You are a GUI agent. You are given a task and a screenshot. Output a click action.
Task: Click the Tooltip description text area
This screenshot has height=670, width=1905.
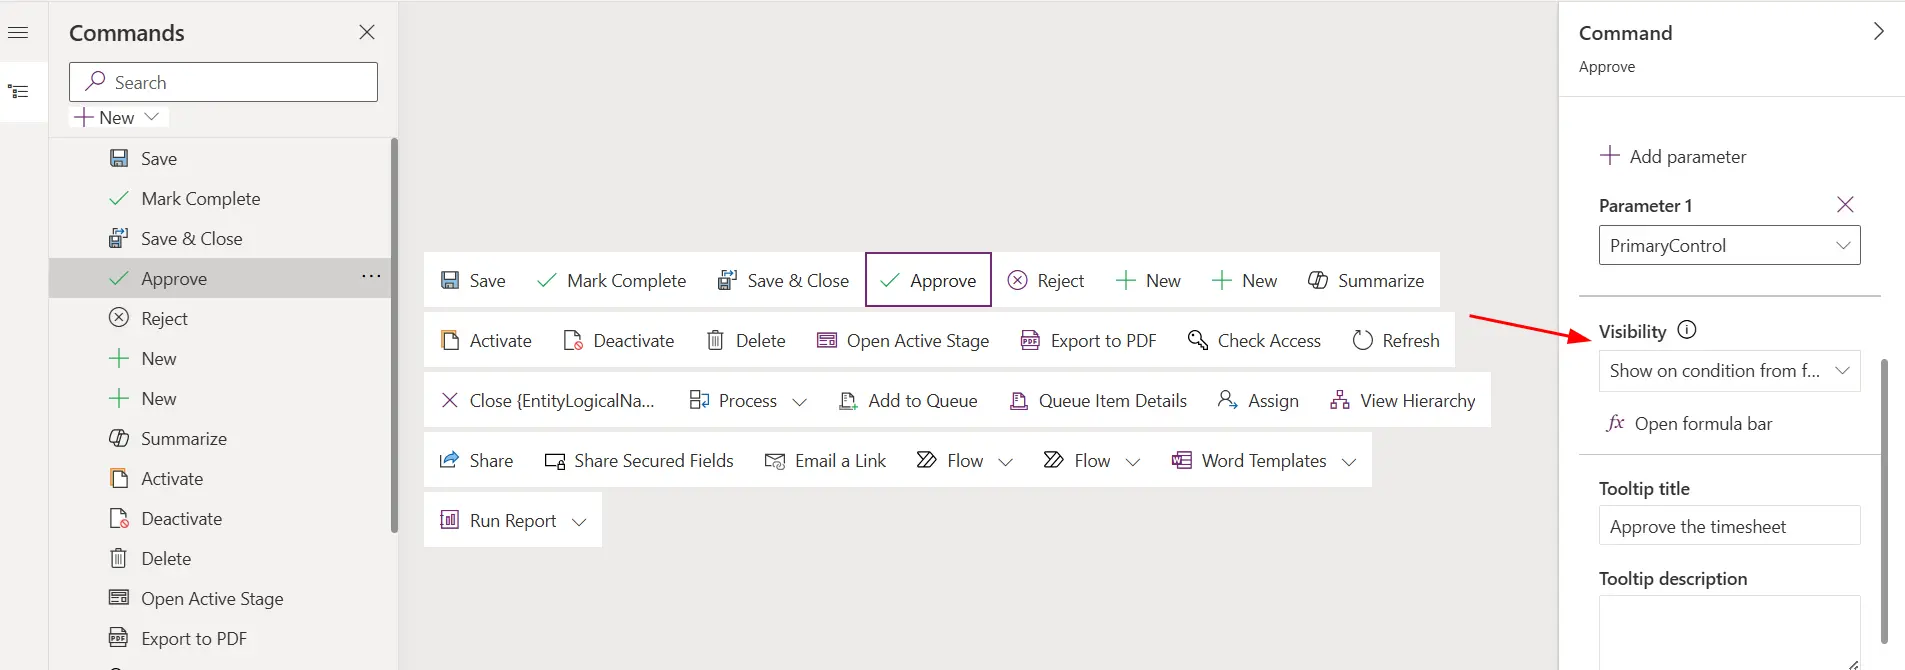tap(1729, 632)
